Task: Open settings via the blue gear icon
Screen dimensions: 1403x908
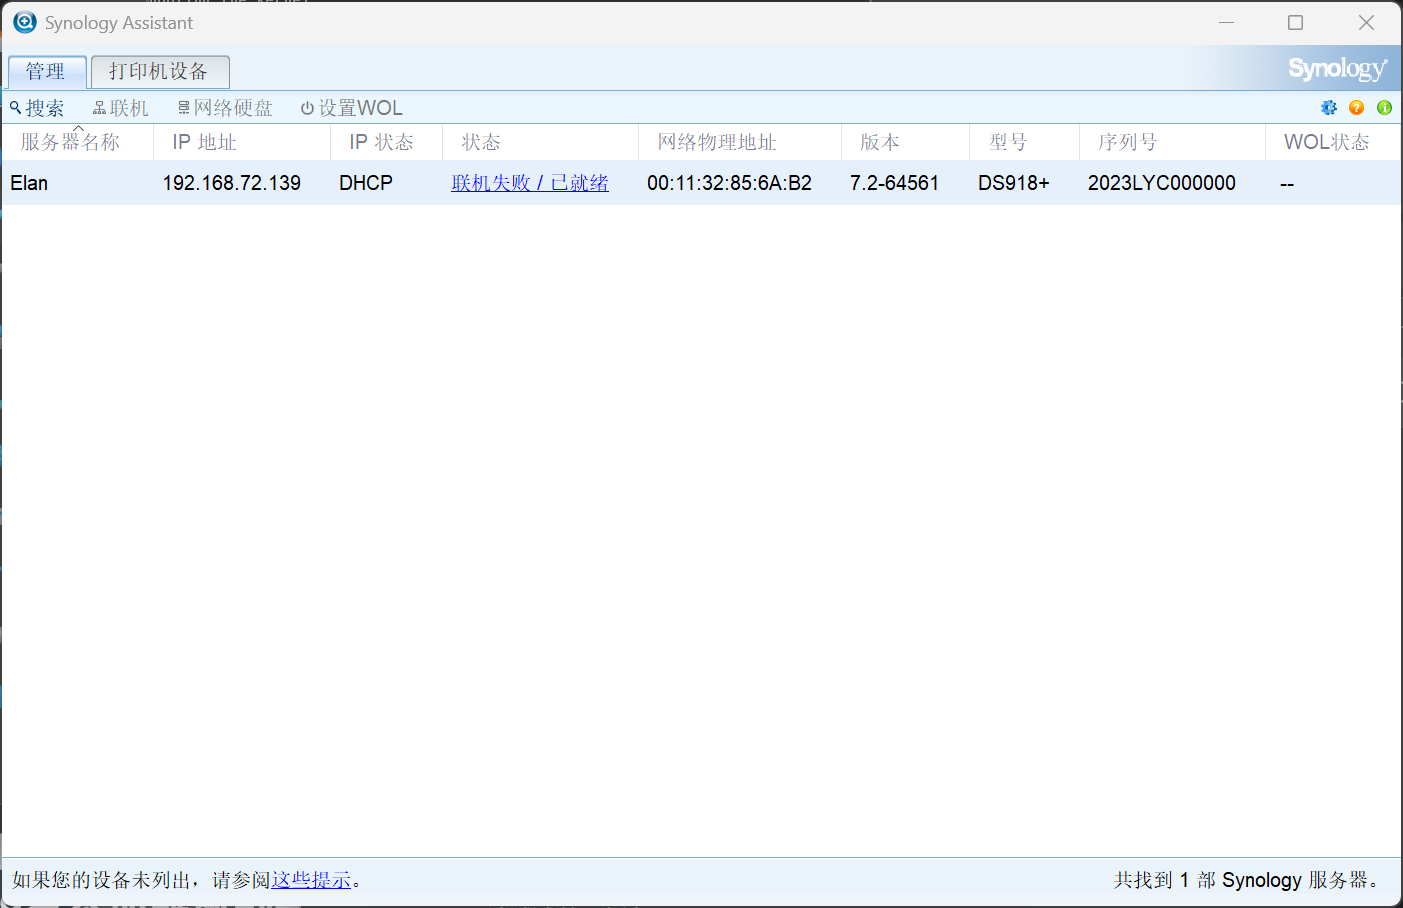Action: coord(1329,108)
